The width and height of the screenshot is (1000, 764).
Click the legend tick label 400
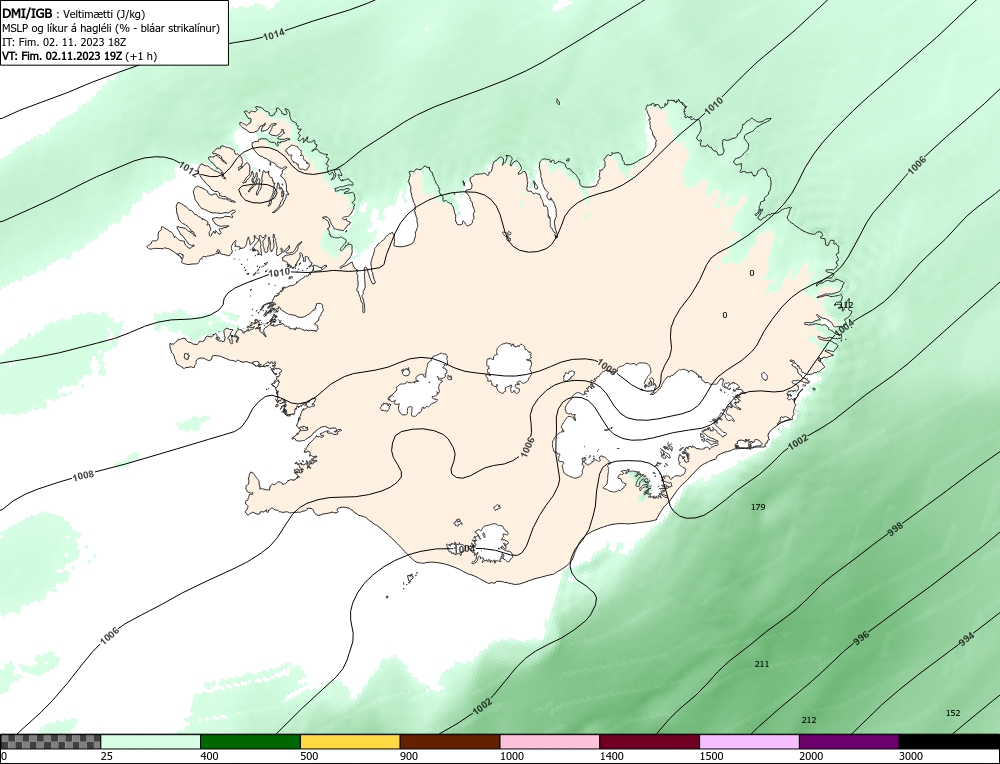209,756
